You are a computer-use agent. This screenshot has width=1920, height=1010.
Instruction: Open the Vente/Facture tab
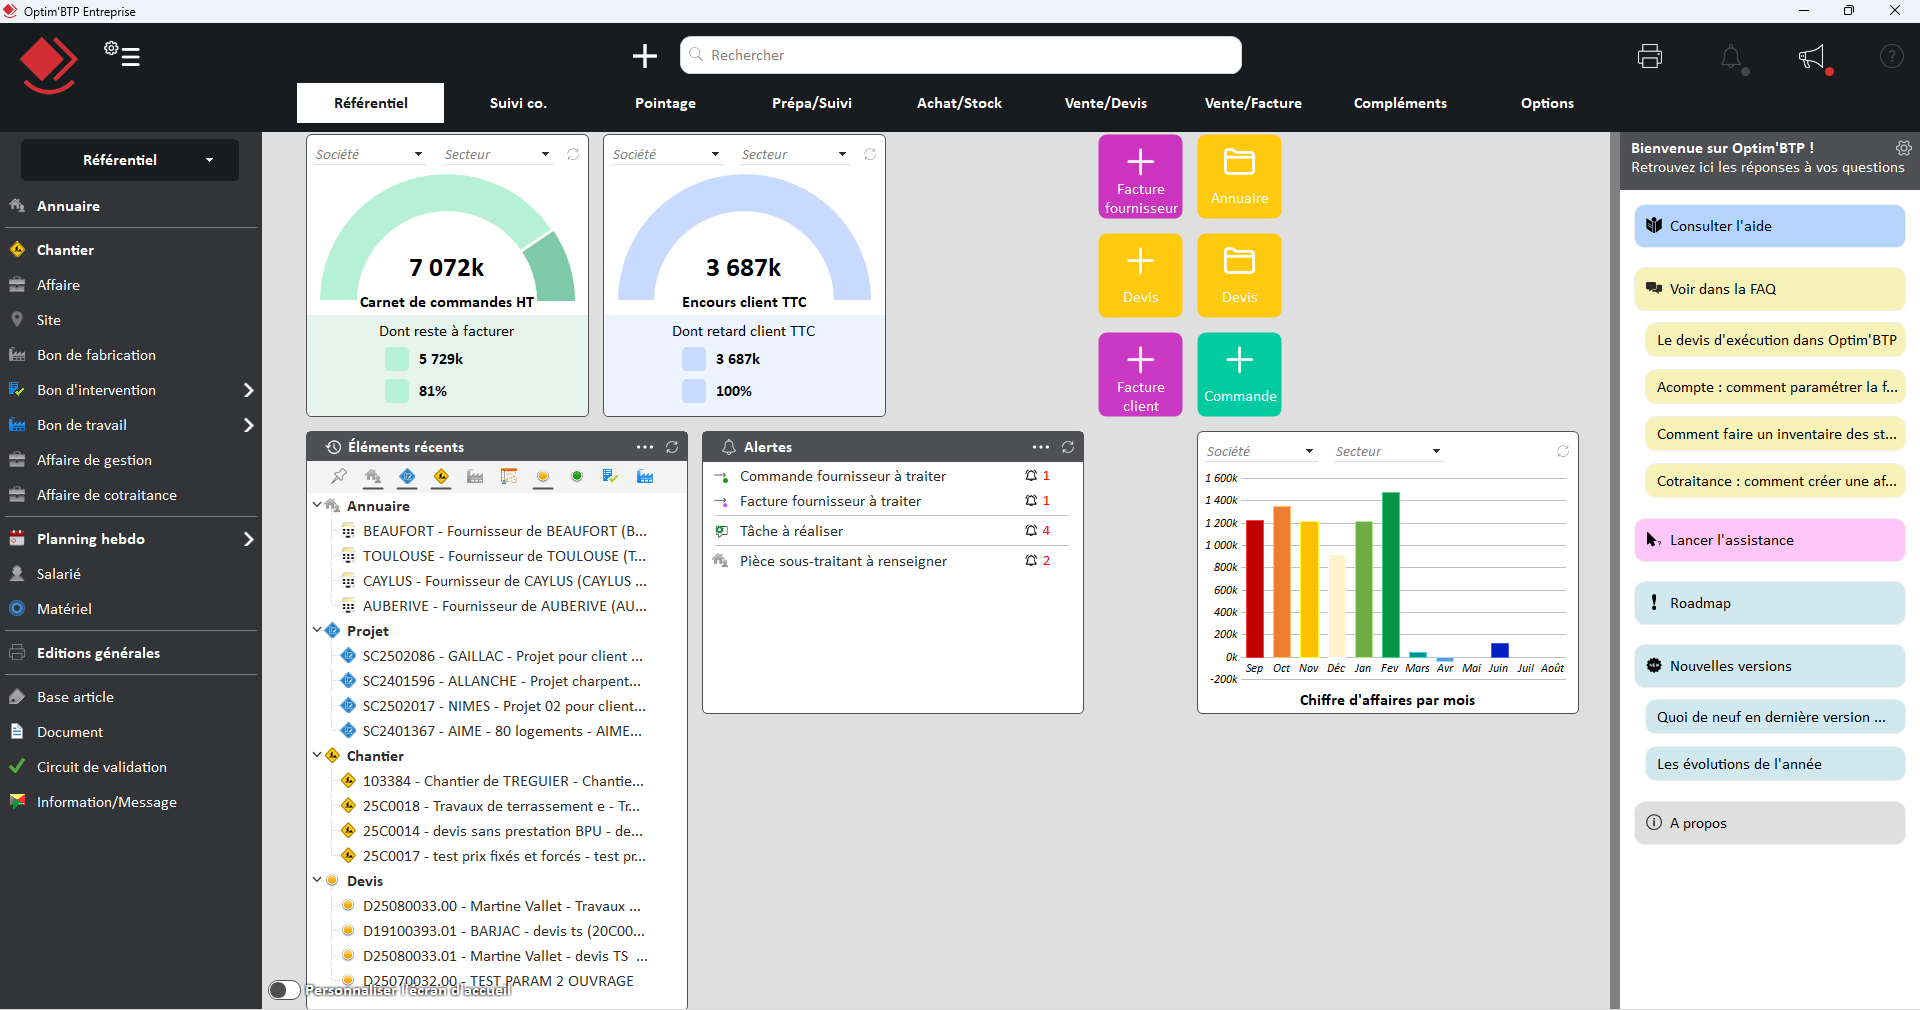click(1252, 103)
